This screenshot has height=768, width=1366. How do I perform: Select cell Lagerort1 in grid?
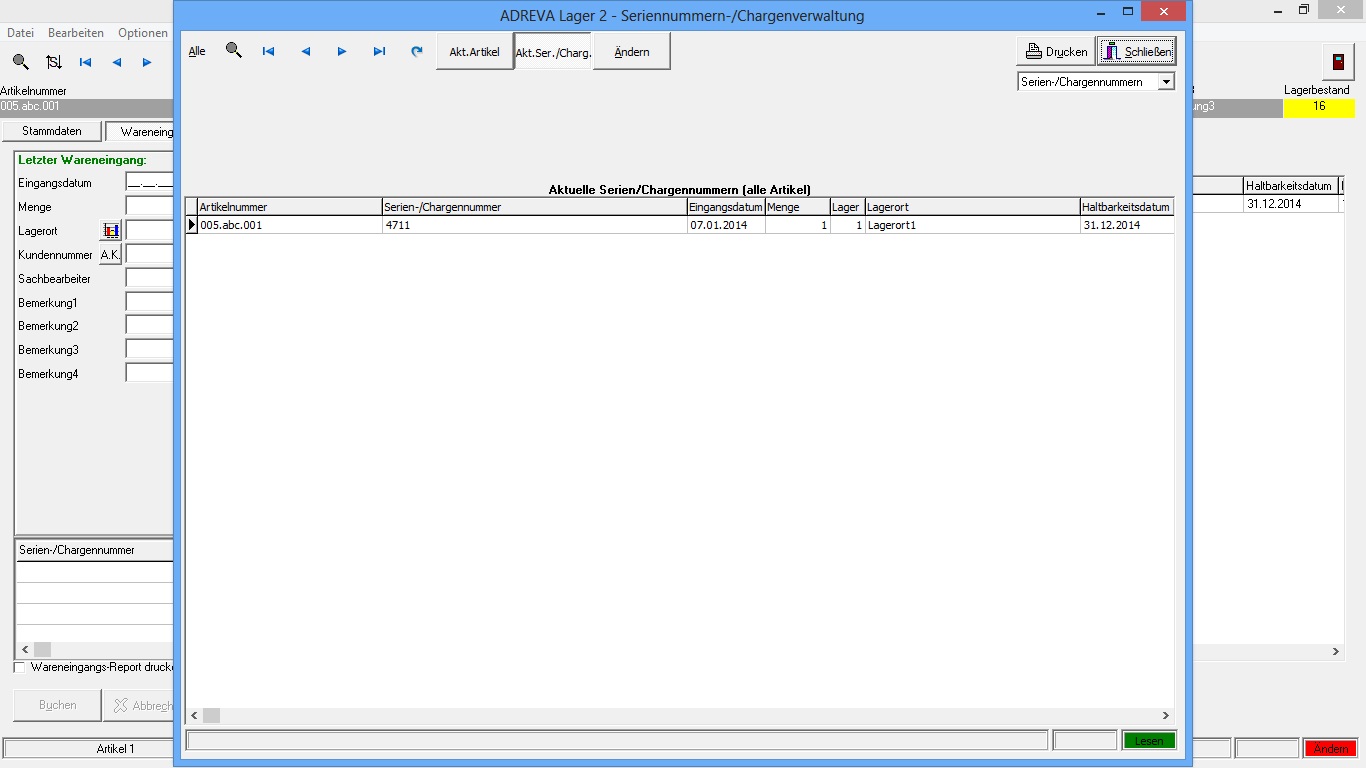click(972, 225)
